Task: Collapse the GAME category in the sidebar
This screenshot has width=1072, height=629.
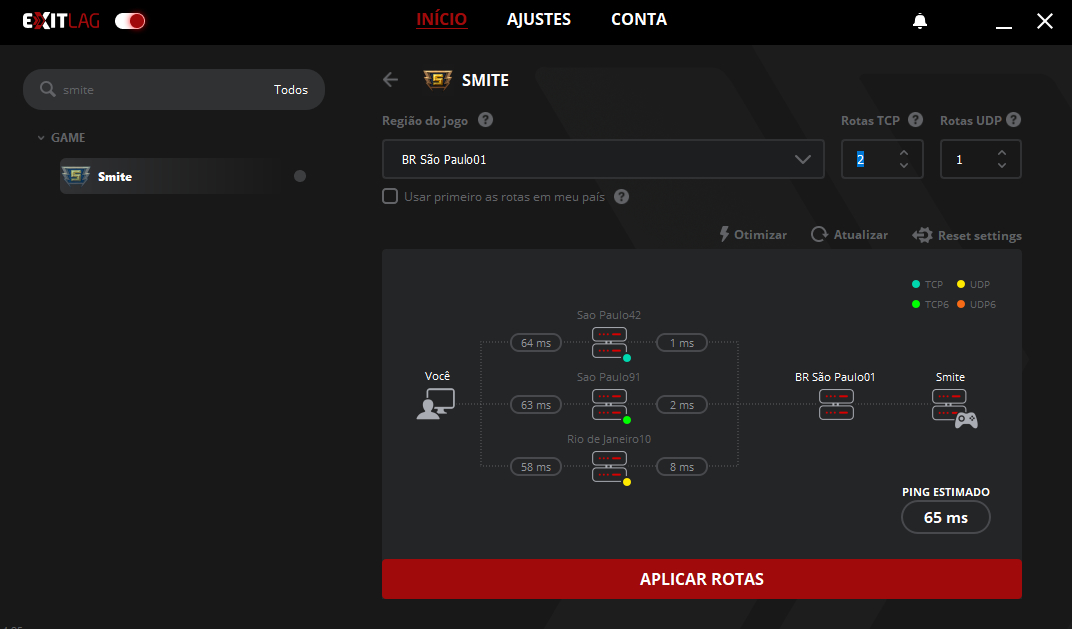Action: 41,138
